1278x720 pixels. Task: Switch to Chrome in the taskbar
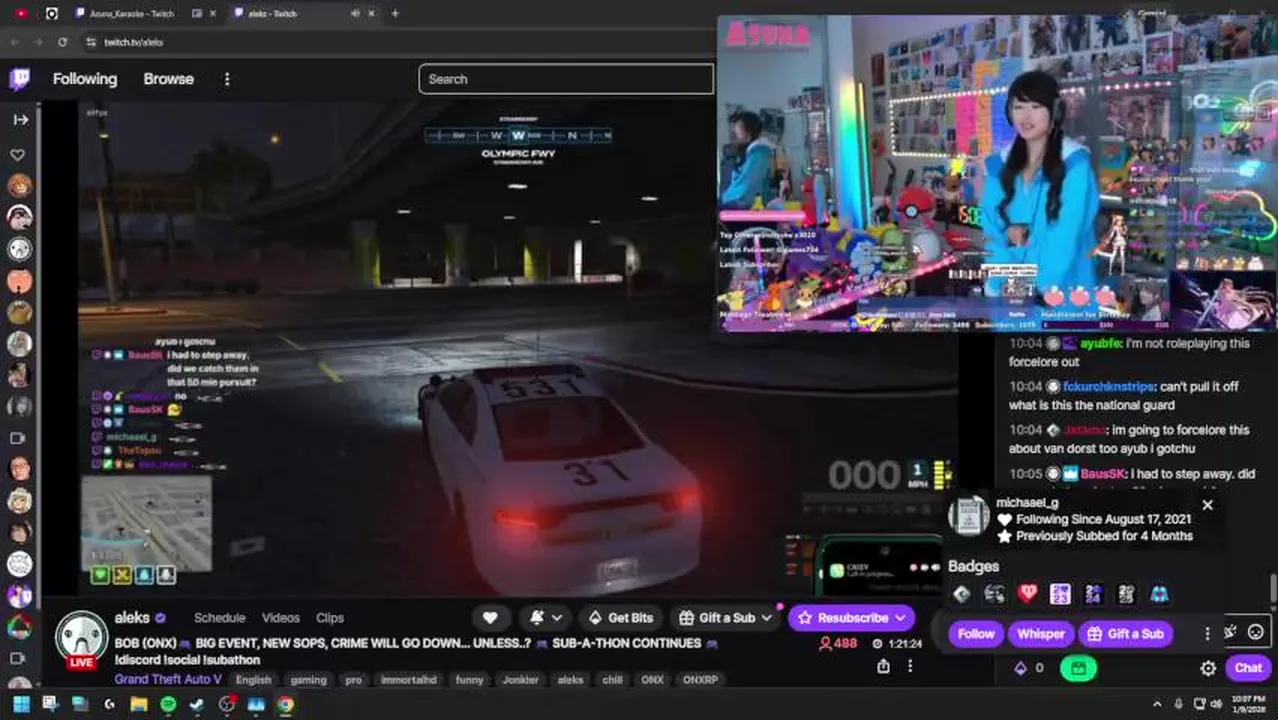(x=285, y=704)
